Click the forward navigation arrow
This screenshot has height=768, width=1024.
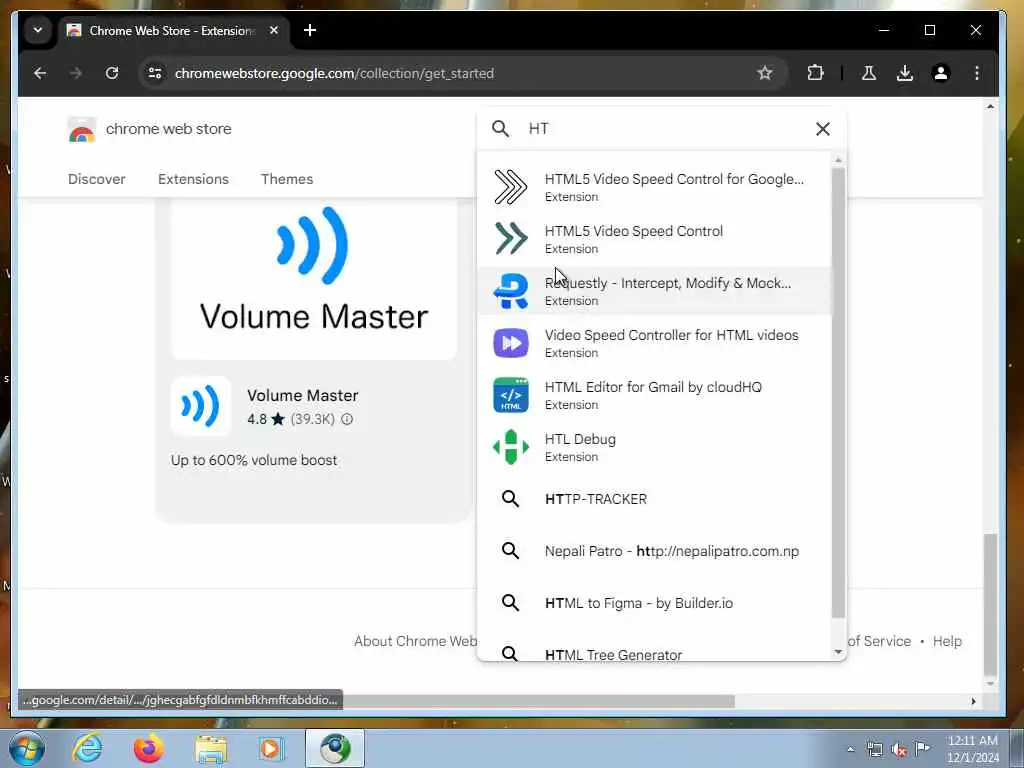click(x=76, y=73)
